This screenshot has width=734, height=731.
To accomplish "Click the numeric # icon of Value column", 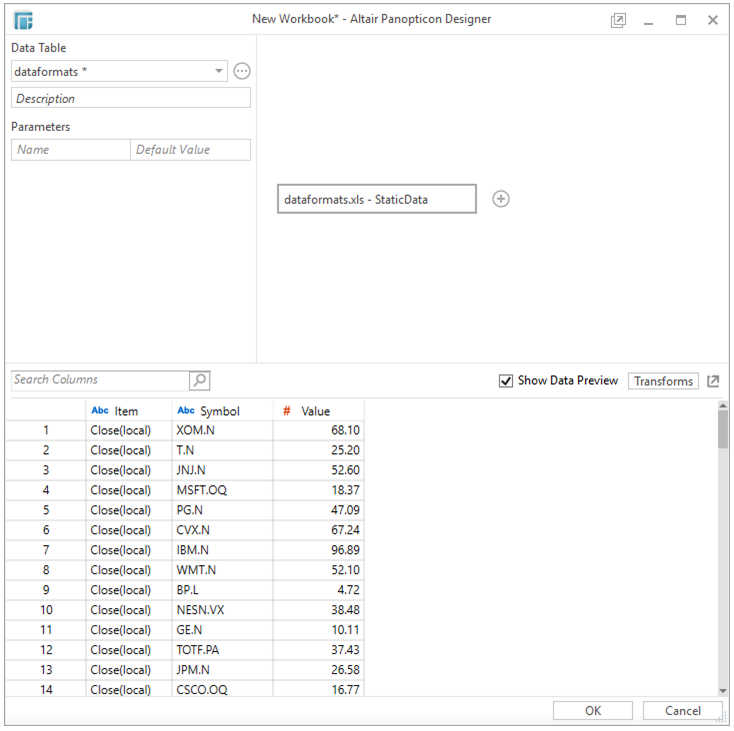I will pyautogui.click(x=286, y=411).
